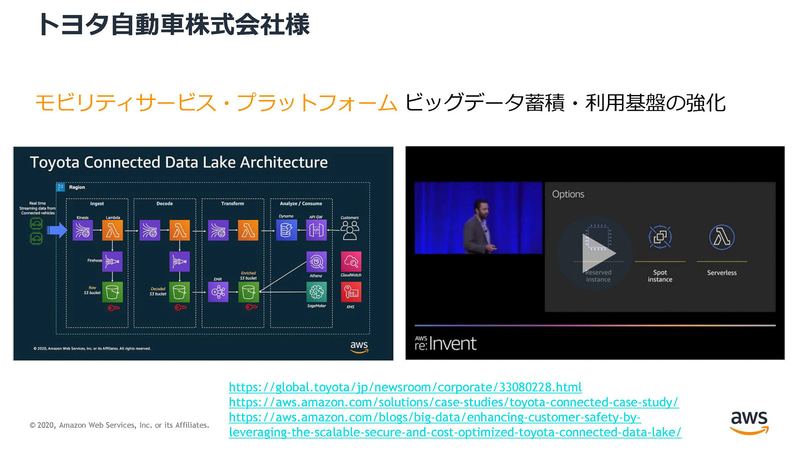
Task: Click the red key under Raw S3 bucket
Action: [x=113, y=308]
